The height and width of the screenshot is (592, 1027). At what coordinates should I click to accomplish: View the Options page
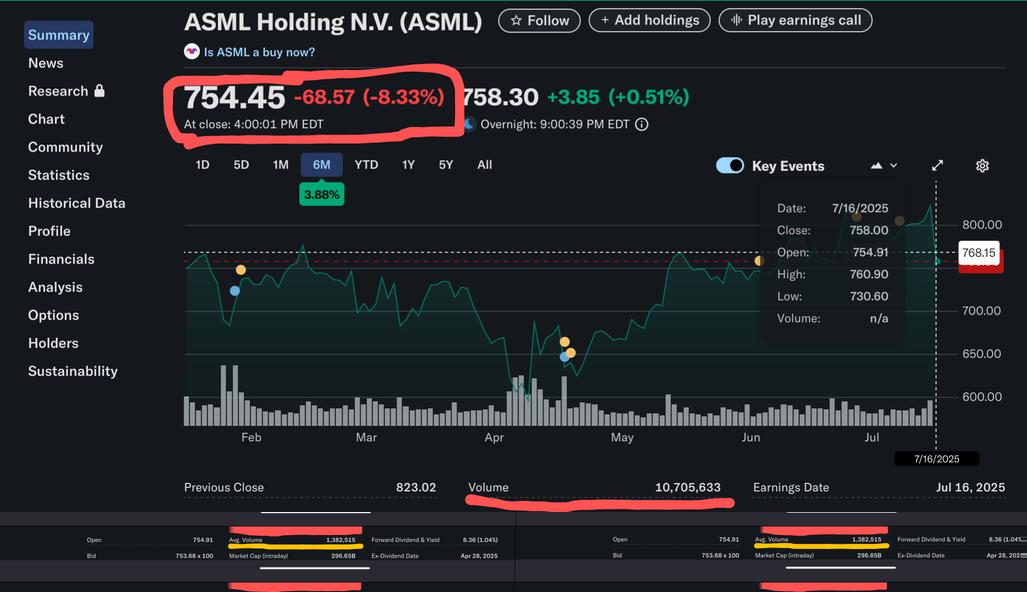[x=54, y=315]
